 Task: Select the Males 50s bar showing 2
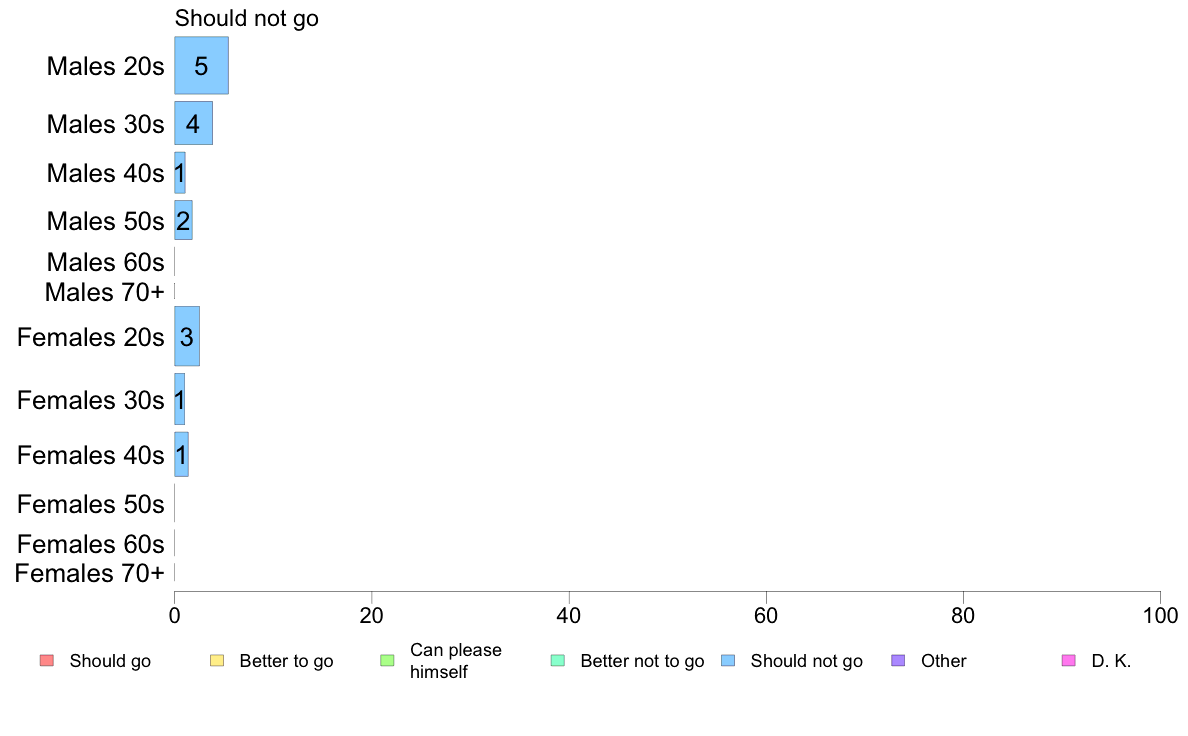(183, 221)
